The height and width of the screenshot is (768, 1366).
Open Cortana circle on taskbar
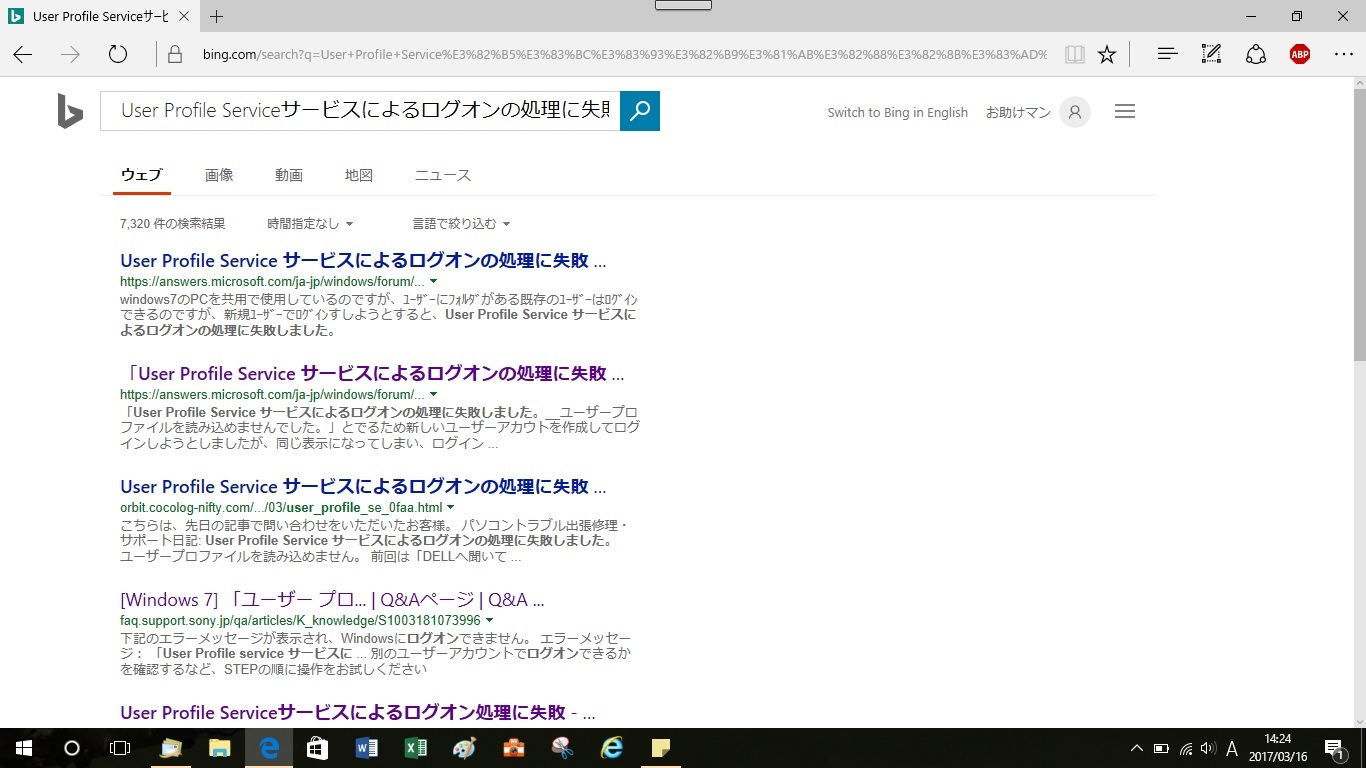(x=72, y=748)
